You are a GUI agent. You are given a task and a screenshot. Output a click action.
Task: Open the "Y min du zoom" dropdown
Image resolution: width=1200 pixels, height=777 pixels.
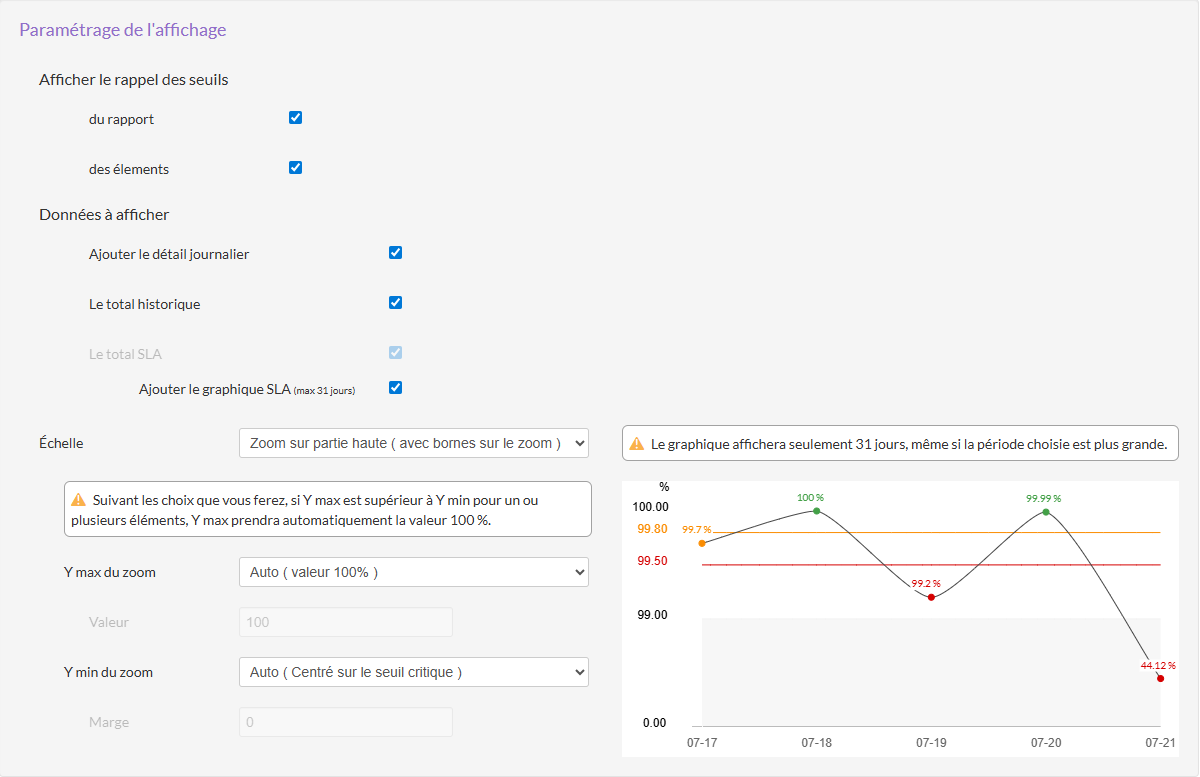coord(414,672)
